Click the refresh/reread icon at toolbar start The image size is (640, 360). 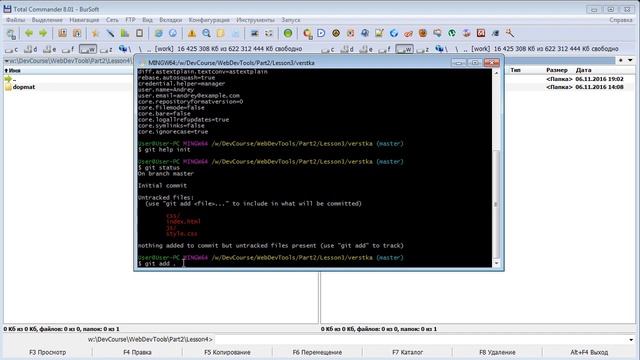click(x=11, y=34)
